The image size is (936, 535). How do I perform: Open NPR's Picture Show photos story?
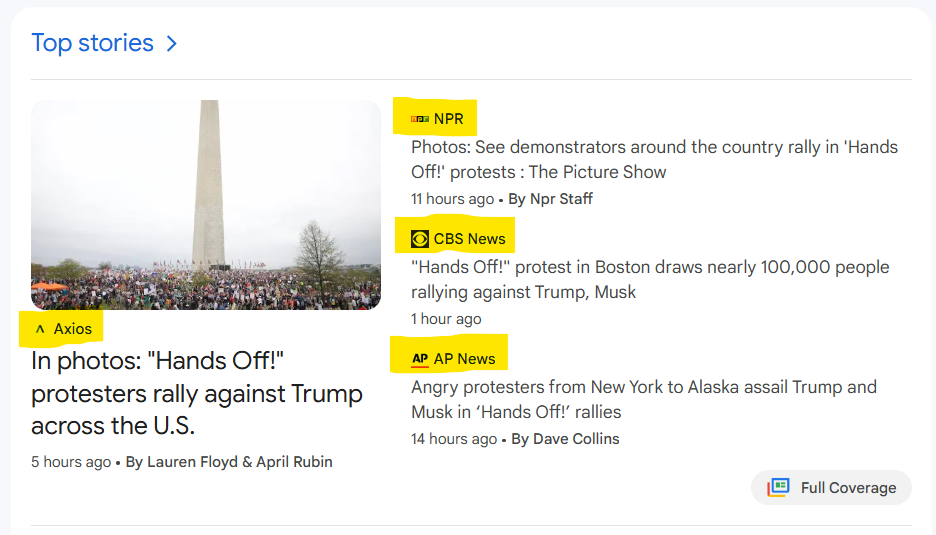654,159
